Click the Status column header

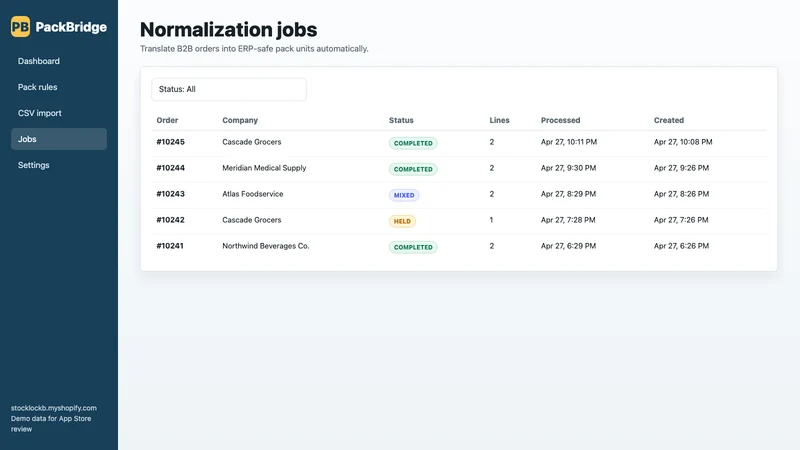click(401, 120)
